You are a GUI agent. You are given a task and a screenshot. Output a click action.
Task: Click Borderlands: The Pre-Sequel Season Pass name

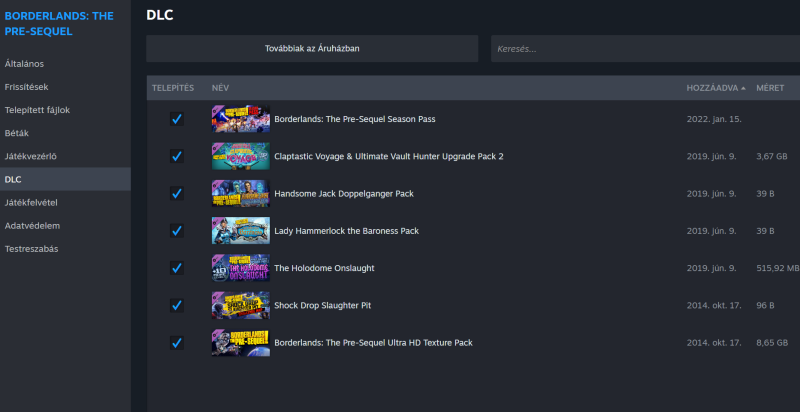355,119
